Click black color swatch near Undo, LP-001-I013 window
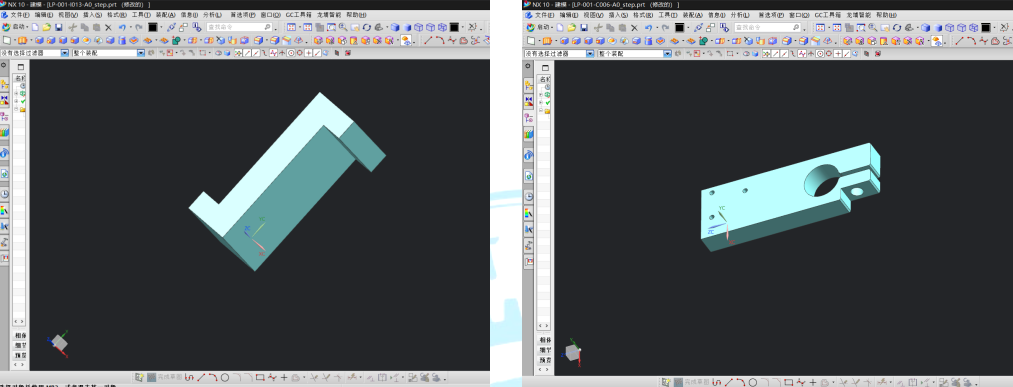The height and width of the screenshot is (387, 1013). [152, 27]
